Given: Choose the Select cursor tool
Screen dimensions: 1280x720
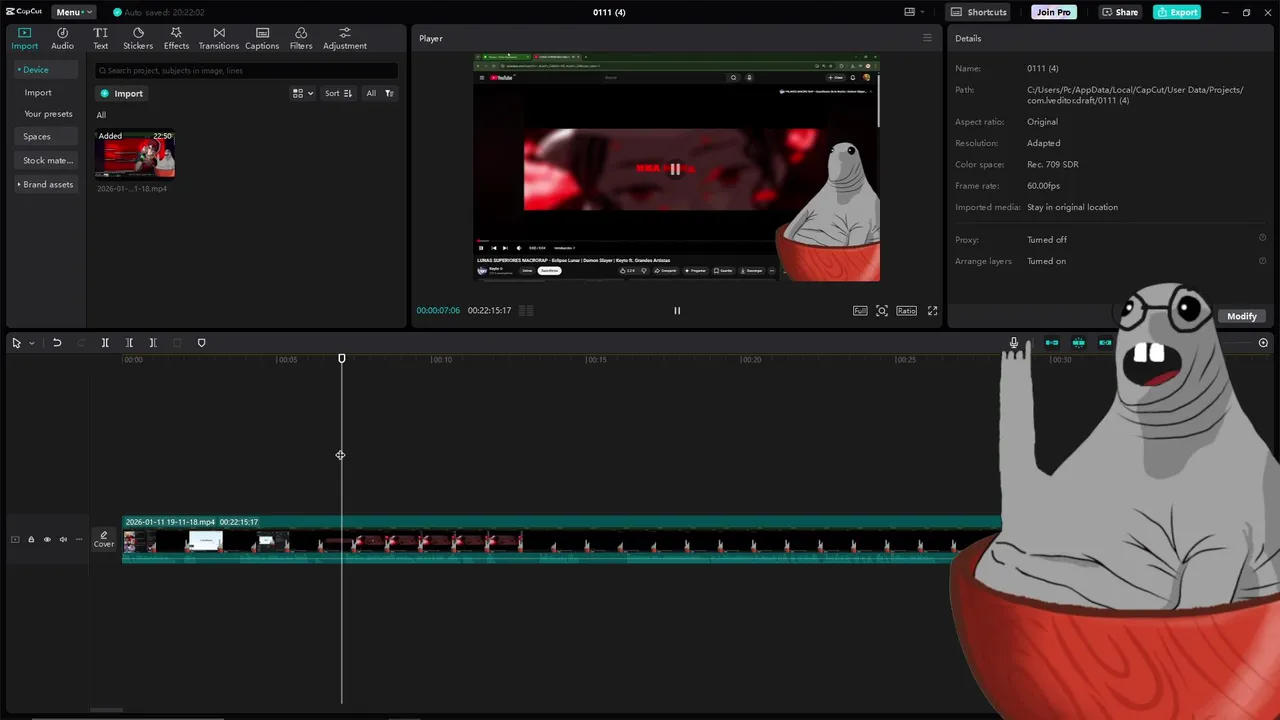Looking at the screenshot, I should 16,343.
